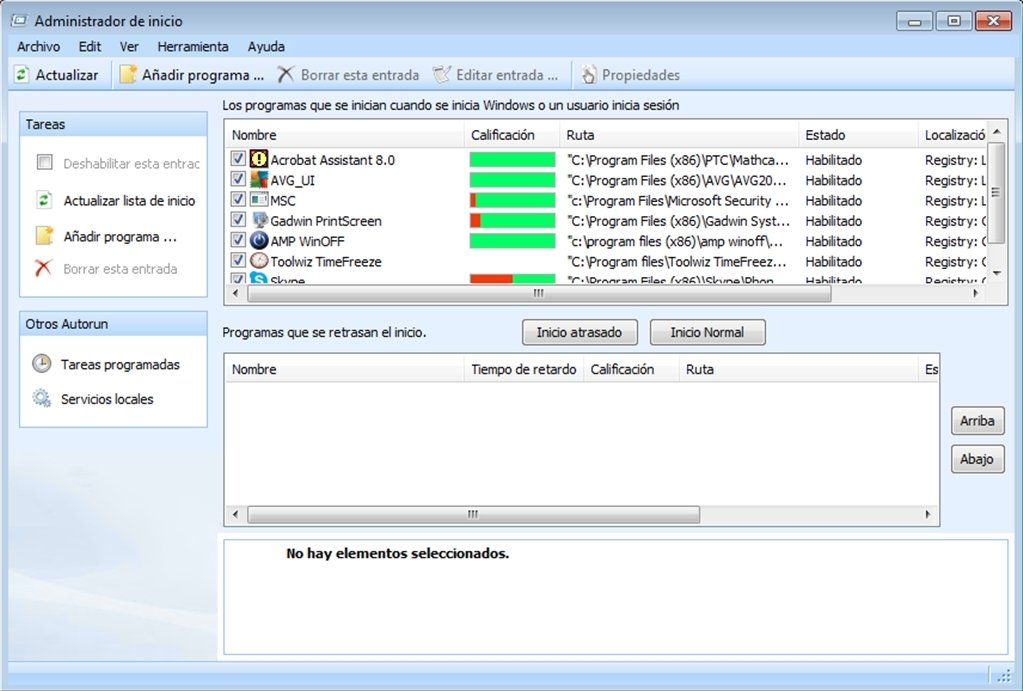Click the delayed list horizontal scrollbar right arrow
The image size is (1023, 691).
tap(928, 514)
